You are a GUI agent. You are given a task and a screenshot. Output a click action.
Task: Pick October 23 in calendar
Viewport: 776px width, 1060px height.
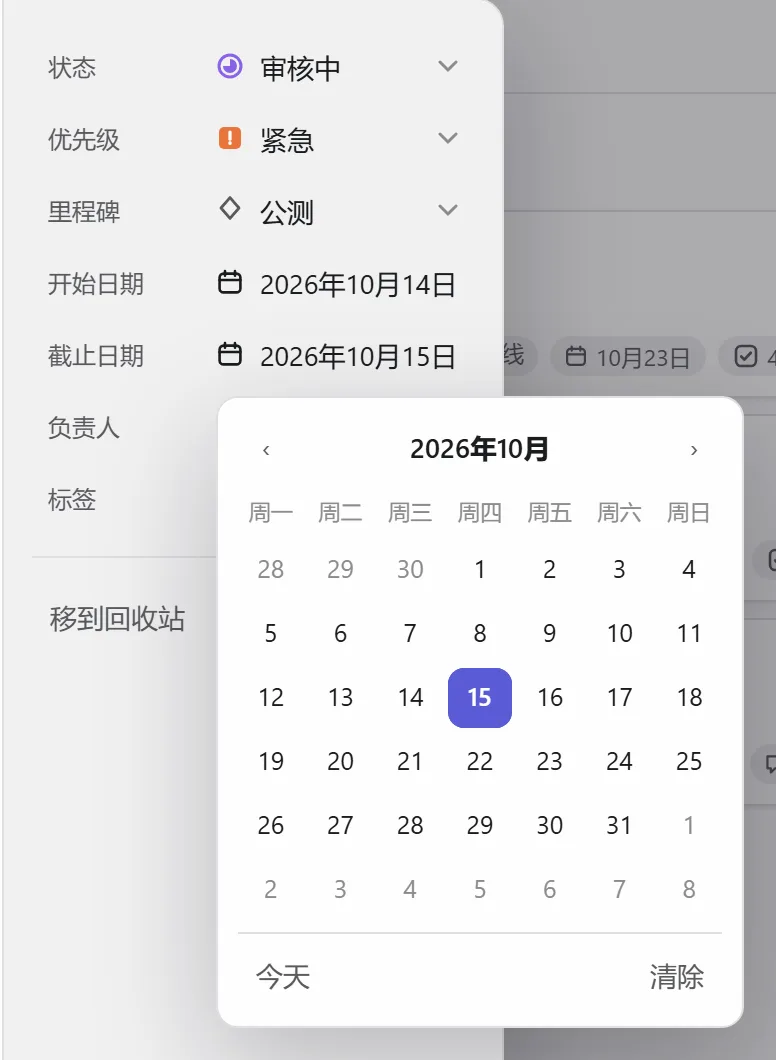click(550, 761)
